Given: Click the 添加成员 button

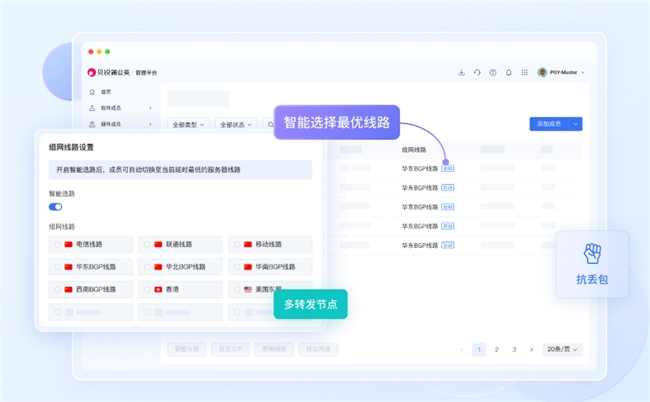Looking at the screenshot, I should pos(549,124).
